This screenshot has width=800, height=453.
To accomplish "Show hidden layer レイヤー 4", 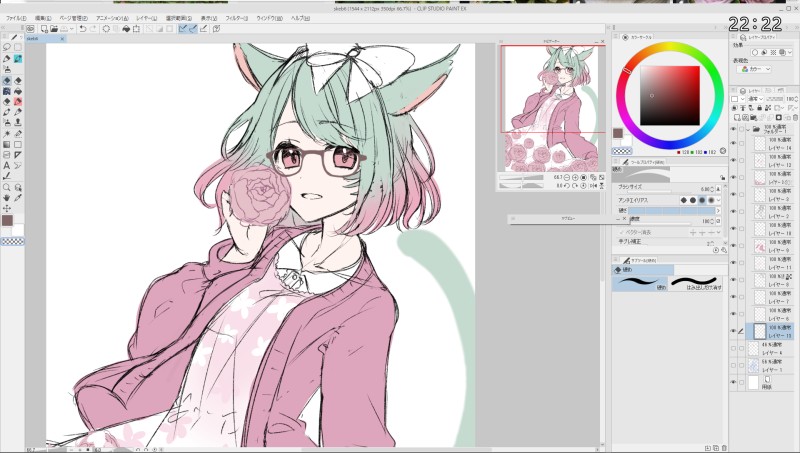I will (733, 349).
